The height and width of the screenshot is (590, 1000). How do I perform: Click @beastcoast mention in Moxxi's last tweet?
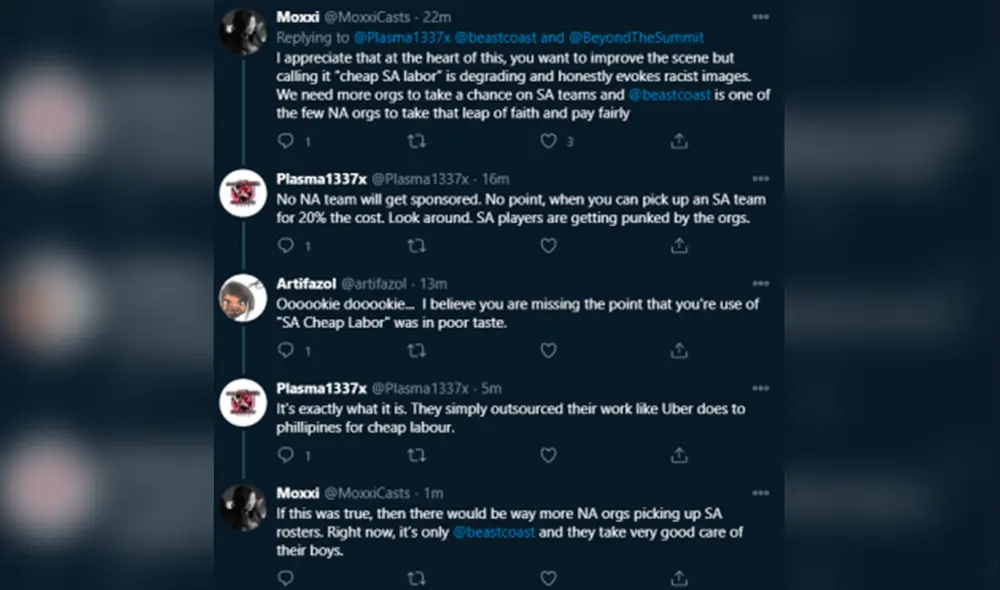point(494,532)
